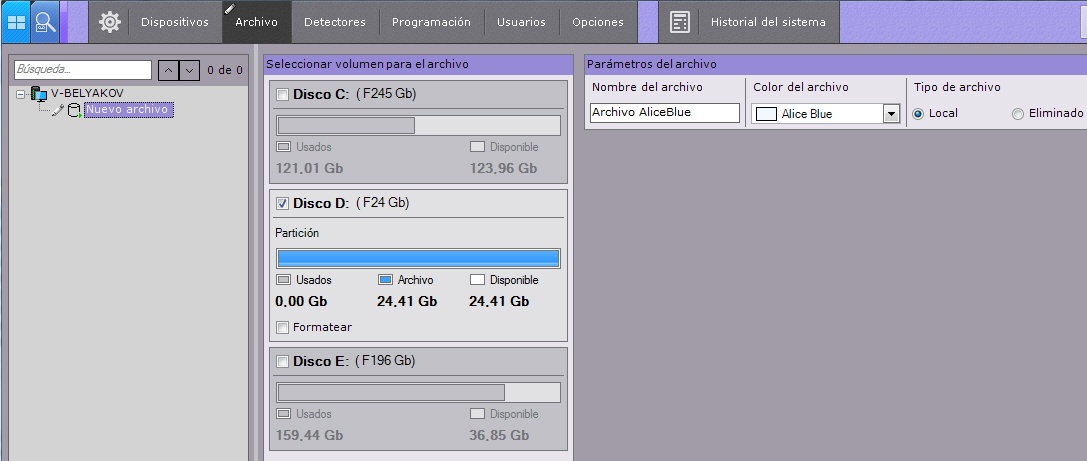Click the system log document icon
Viewport: 1087px width, 461px height.
(x=680, y=22)
